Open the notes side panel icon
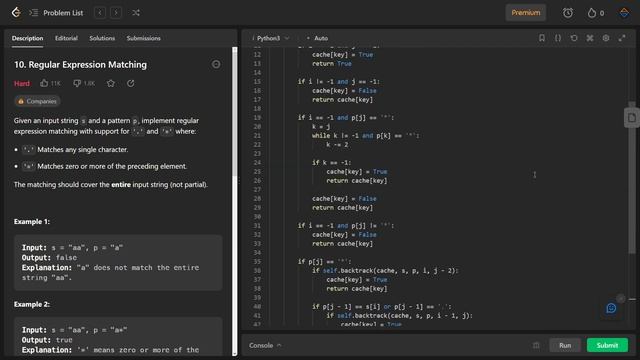Viewport: 640px width, 360px height. tap(632, 118)
